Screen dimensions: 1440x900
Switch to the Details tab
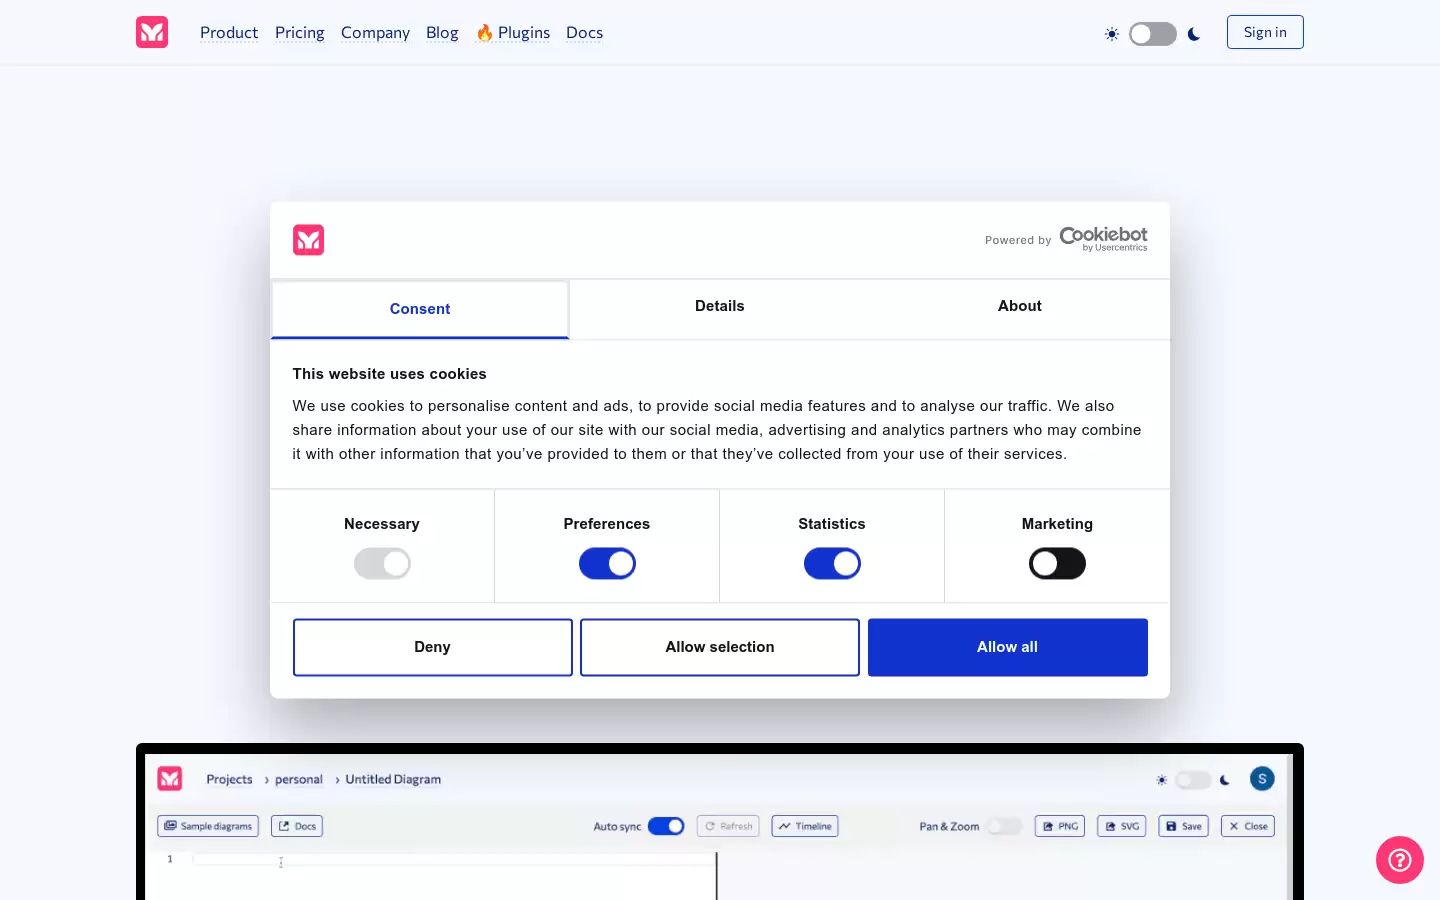(720, 308)
